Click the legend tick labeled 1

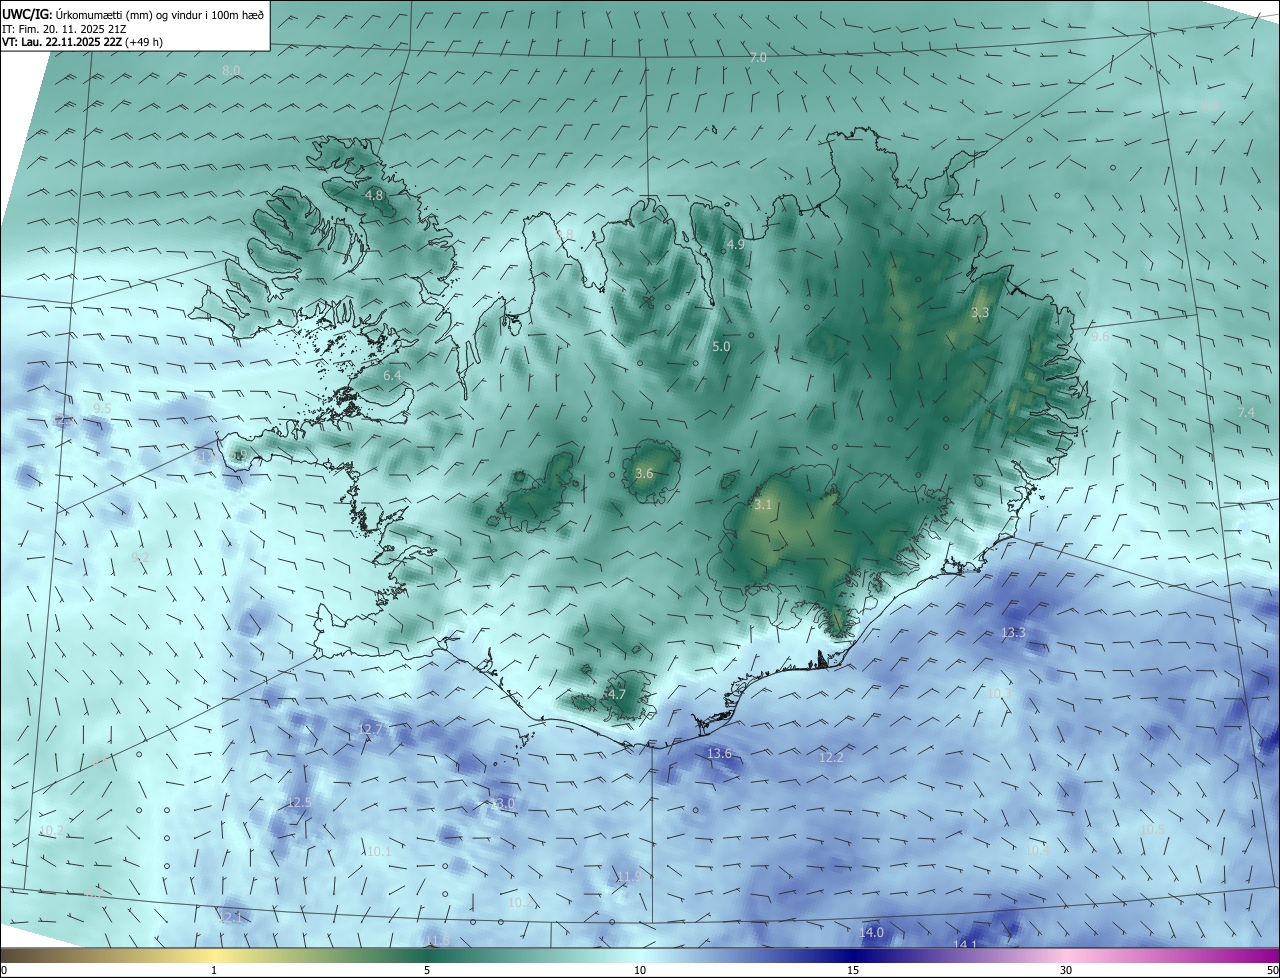coord(214,970)
